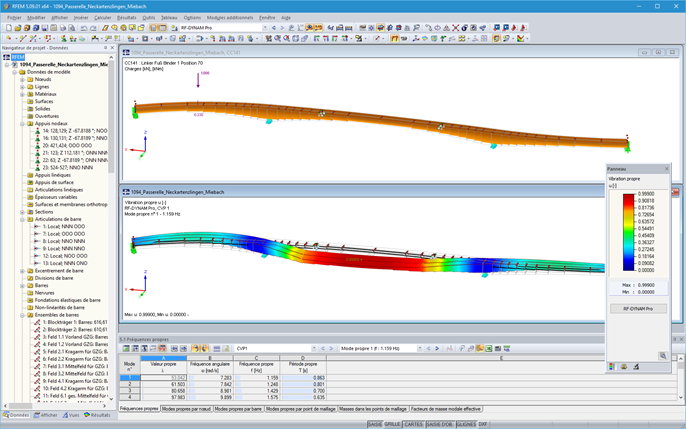
Task: Toggle the highlighted show values icon in top toolbar
Action: click(x=319, y=28)
